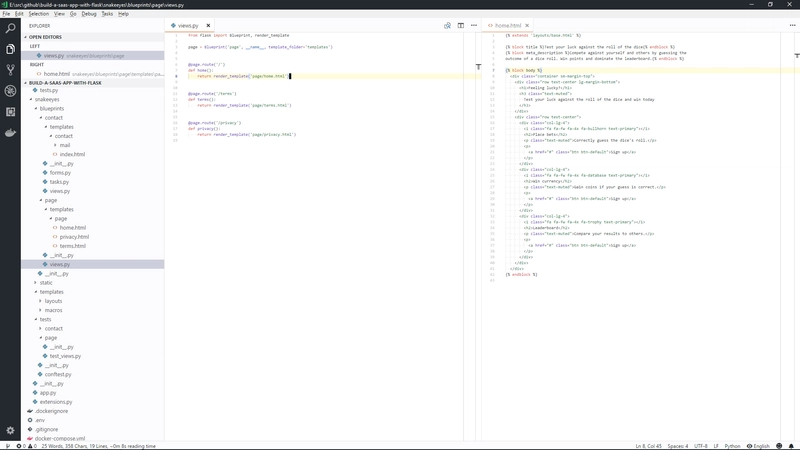Screen dimensions: 800x450
Task: Close the home.html tab
Action: pyautogui.click(x=527, y=26)
